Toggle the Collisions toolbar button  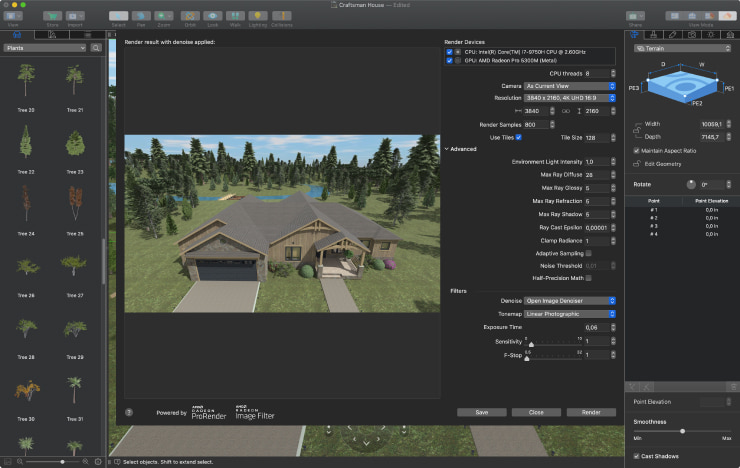tap(282, 16)
